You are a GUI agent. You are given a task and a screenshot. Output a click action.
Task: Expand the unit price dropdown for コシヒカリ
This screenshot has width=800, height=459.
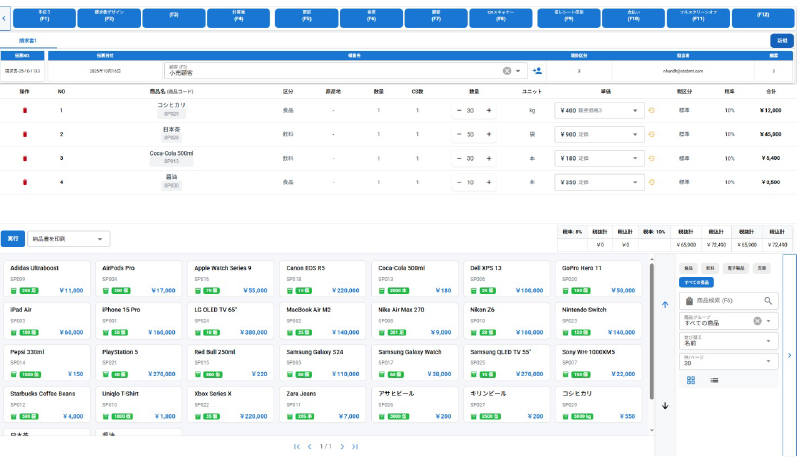(x=637, y=110)
